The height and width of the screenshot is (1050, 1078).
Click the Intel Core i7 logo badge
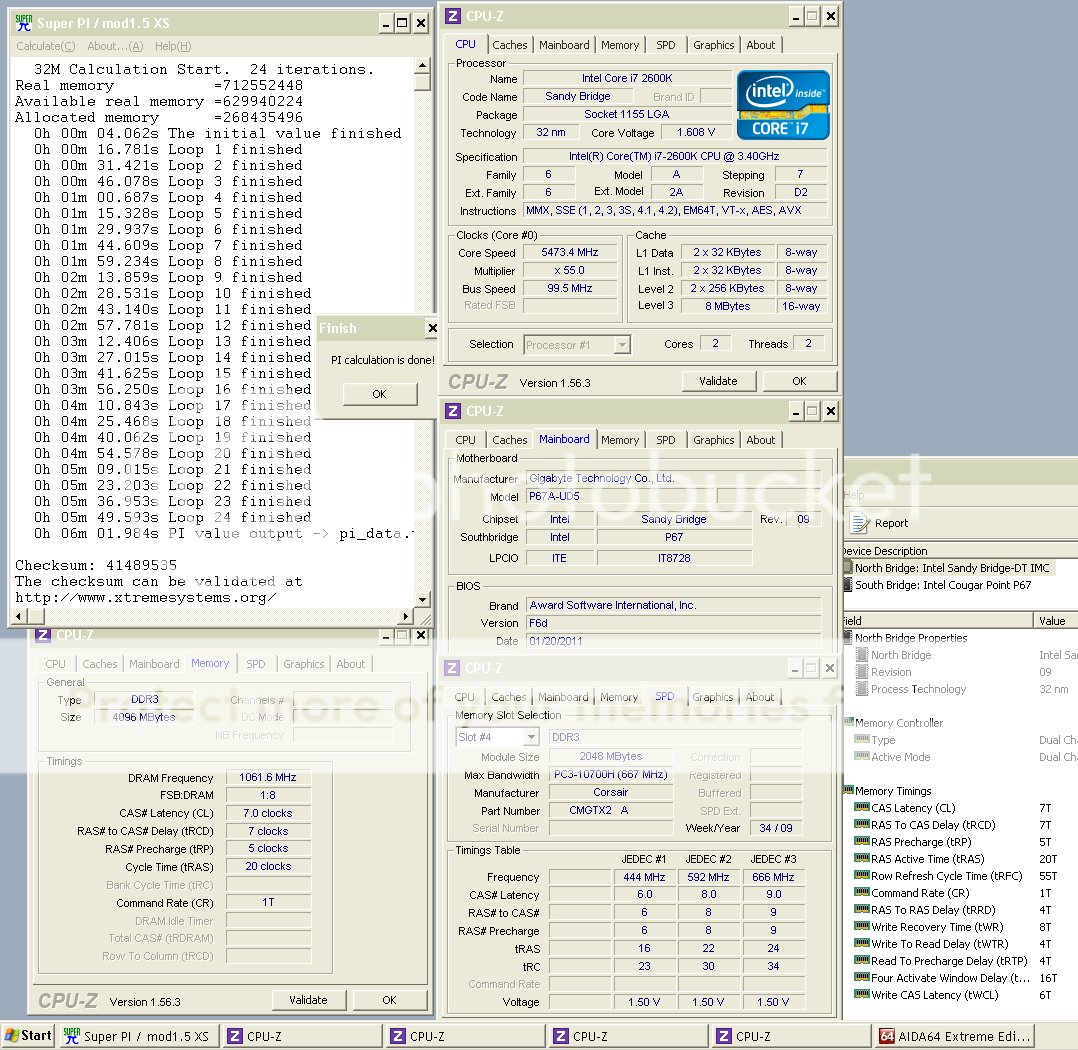[783, 105]
